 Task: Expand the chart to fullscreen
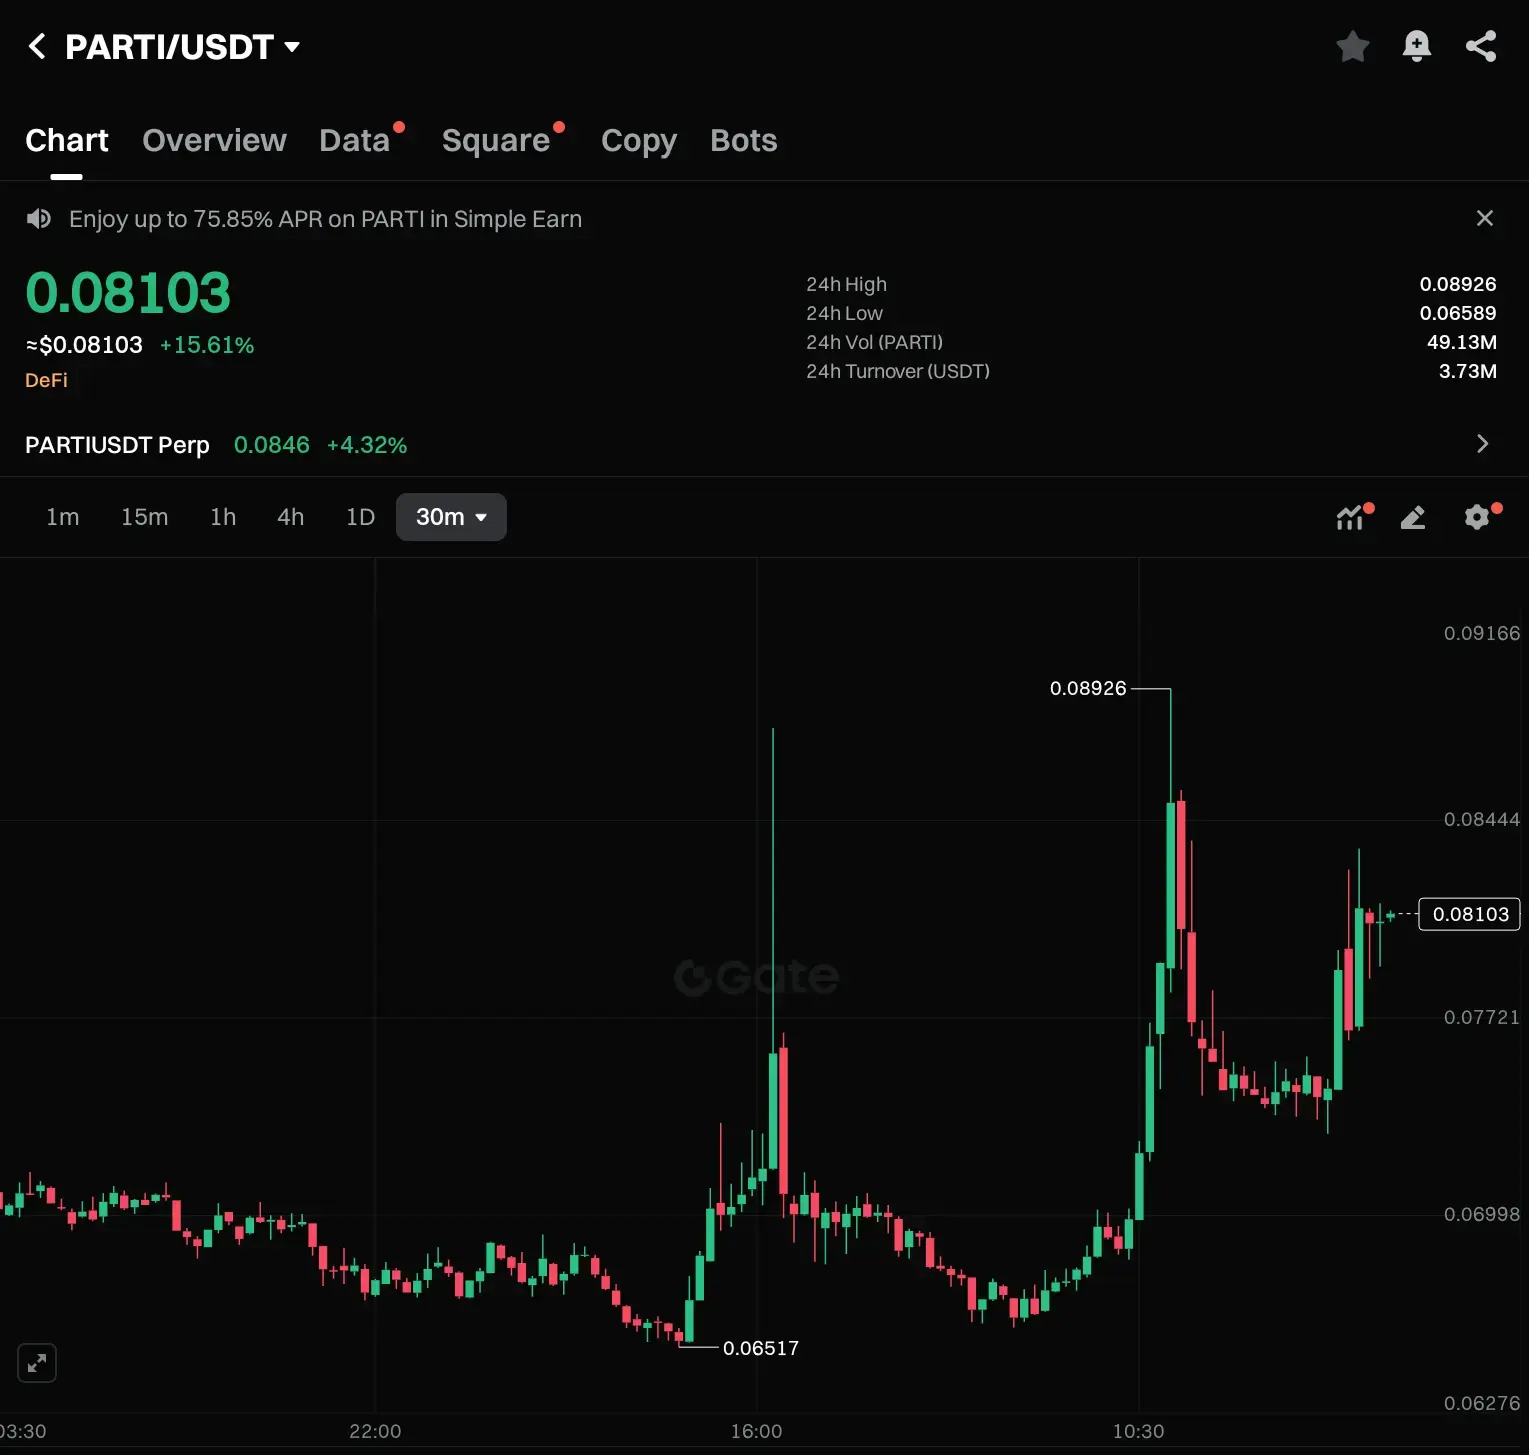tap(37, 1363)
